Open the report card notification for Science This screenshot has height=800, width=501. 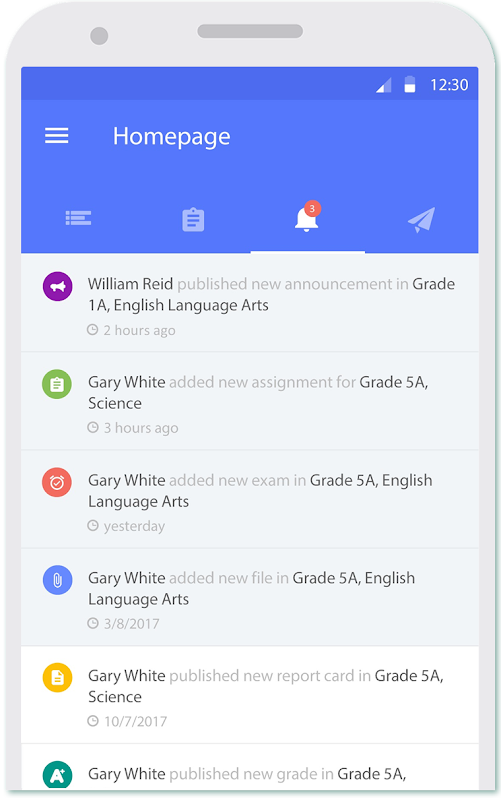click(x=249, y=695)
